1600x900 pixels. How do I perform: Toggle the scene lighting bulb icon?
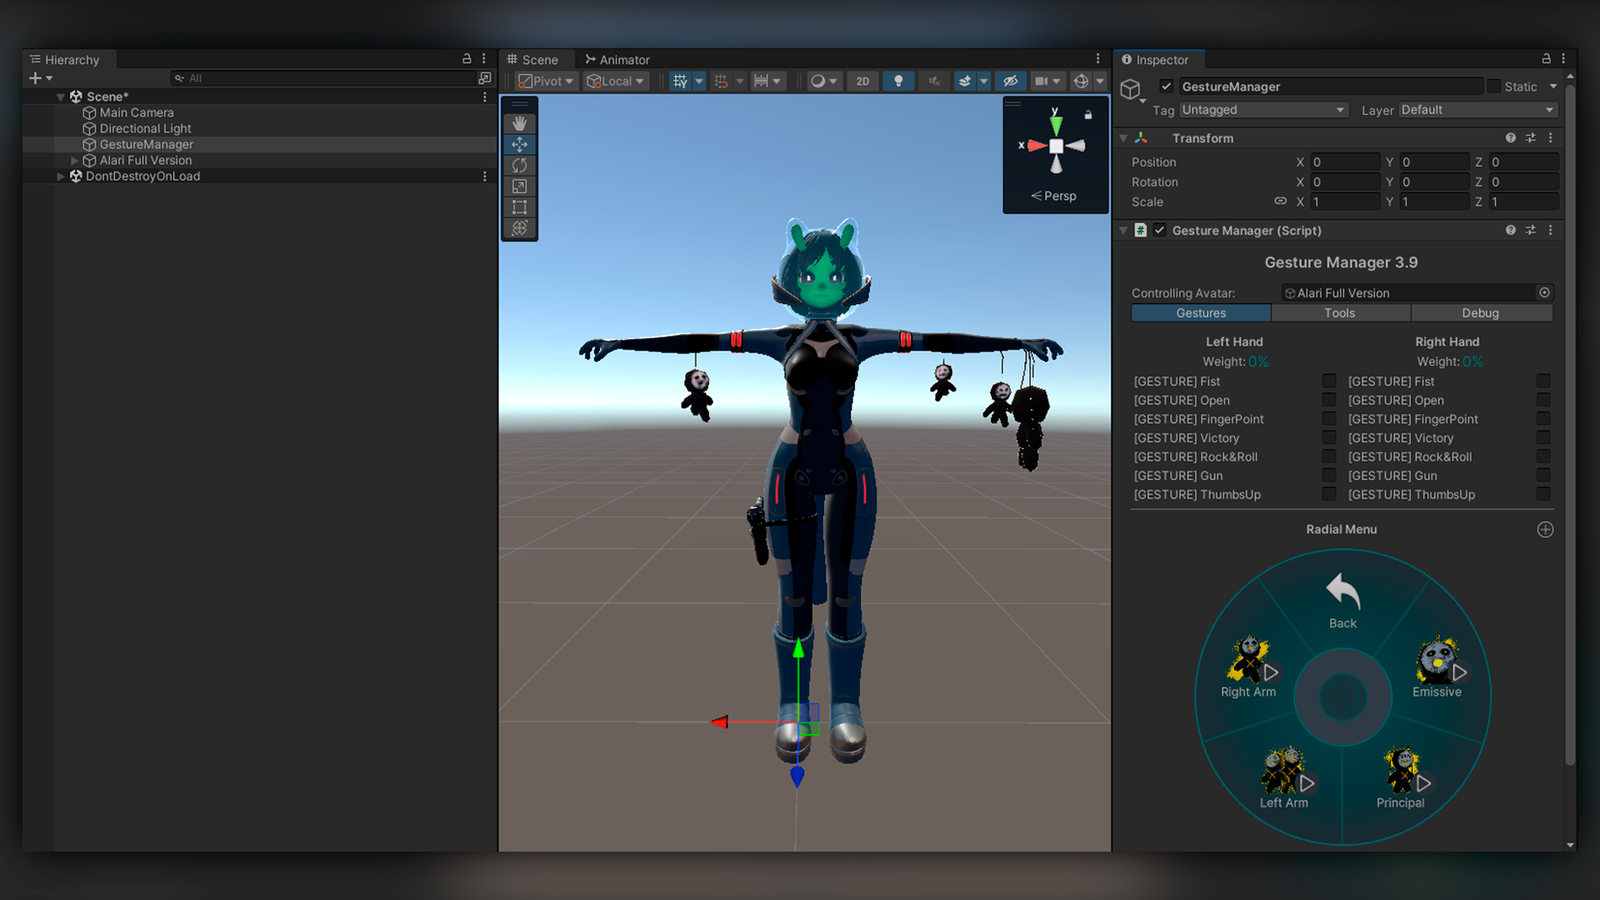click(898, 81)
